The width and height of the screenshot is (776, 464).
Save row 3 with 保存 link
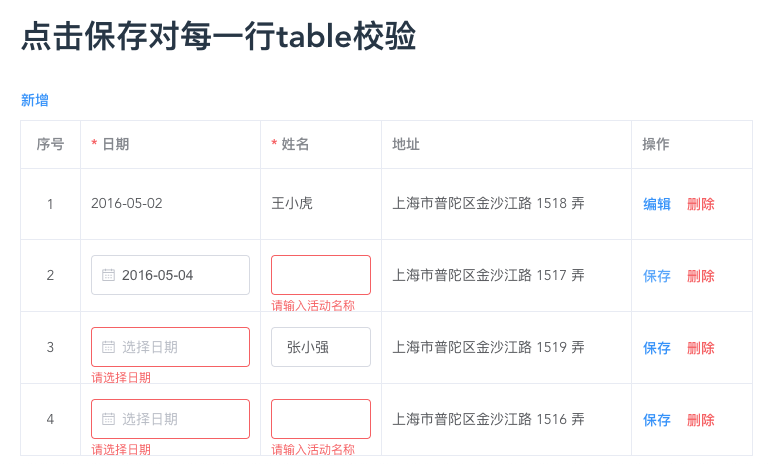pos(657,348)
